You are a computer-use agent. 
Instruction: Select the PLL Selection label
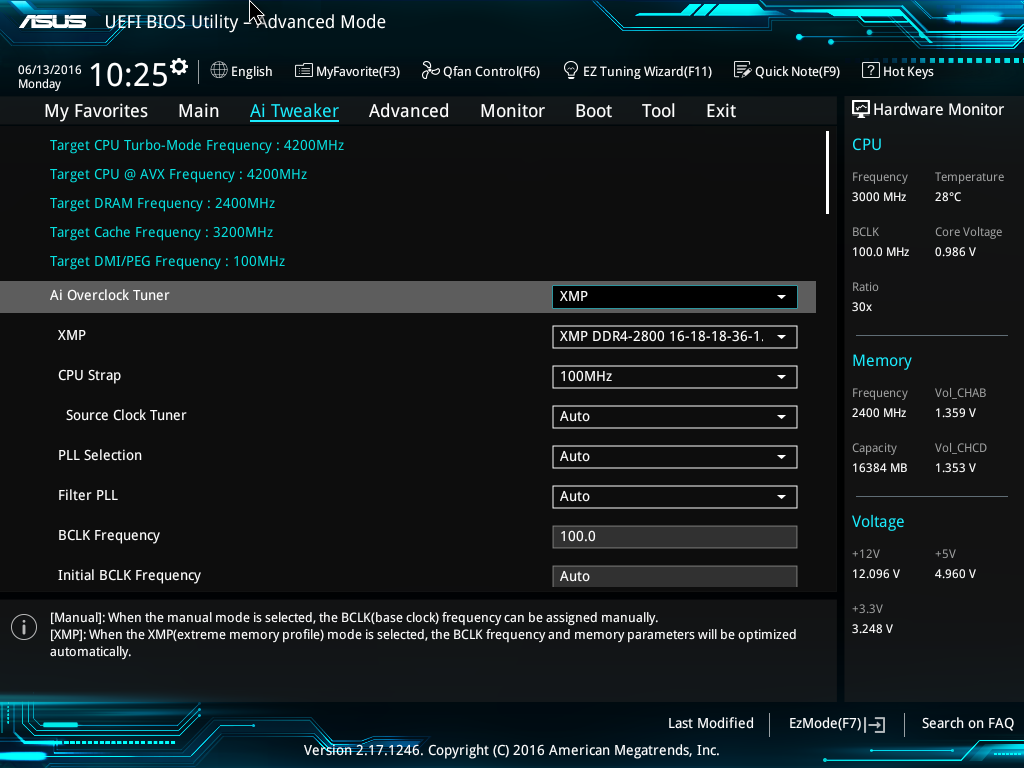coord(100,455)
